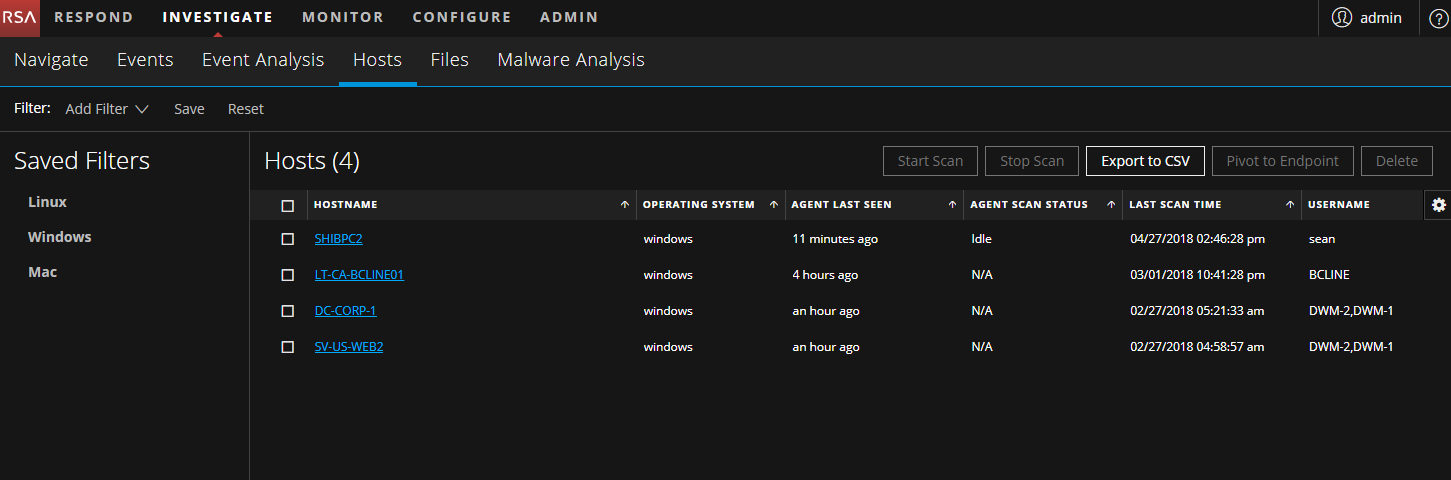Click the RSA logo icon
The width and height of the screenshot is (1451, 480).
click(x=20, y=18)
